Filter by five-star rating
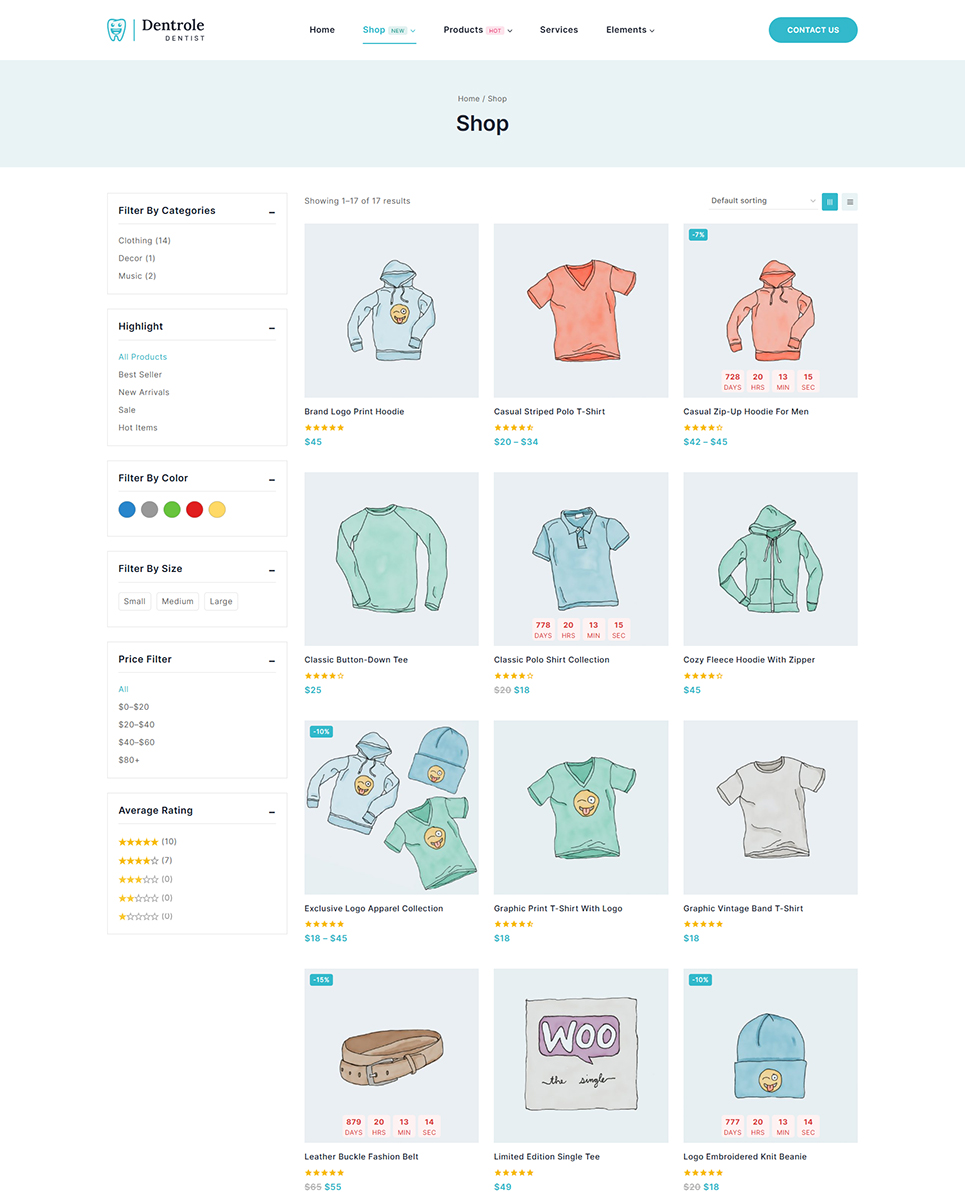The width and height of the screenshot is (965, 1200). pyautogui.click(x=147, y=842)
